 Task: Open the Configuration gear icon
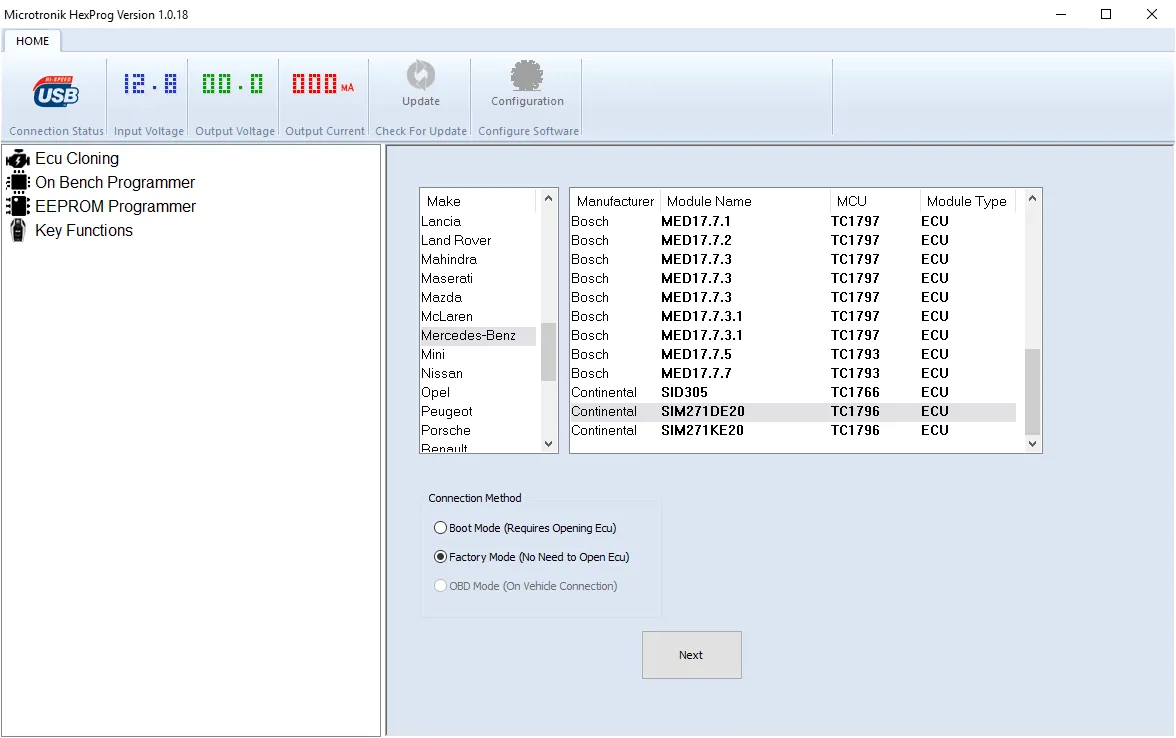coord(527,75)
